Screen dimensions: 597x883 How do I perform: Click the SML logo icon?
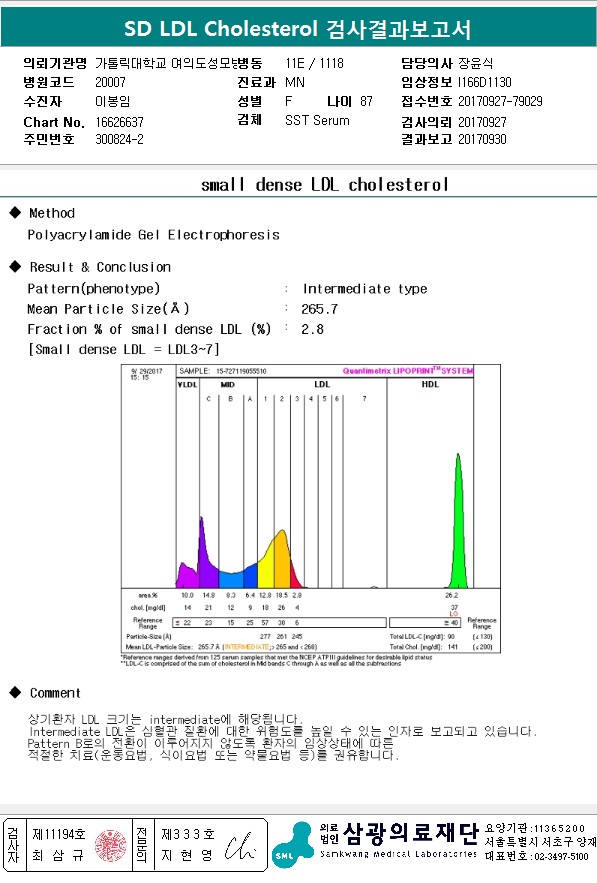click(292, 846)
